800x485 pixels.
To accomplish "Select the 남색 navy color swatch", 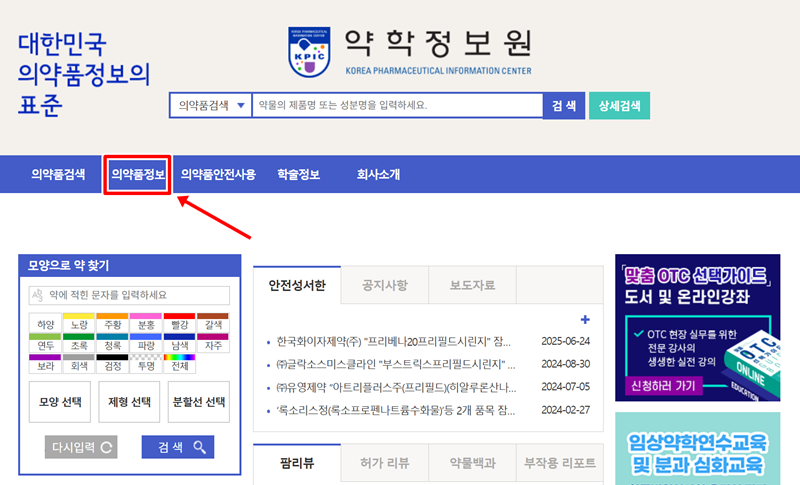I will pyautogui.click(x=180, y=343).
